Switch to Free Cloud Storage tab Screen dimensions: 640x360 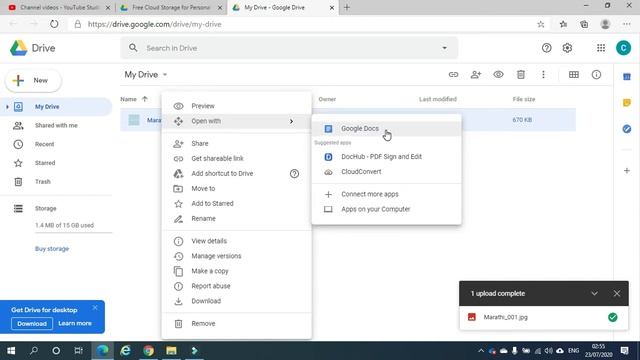pos(171,7)
